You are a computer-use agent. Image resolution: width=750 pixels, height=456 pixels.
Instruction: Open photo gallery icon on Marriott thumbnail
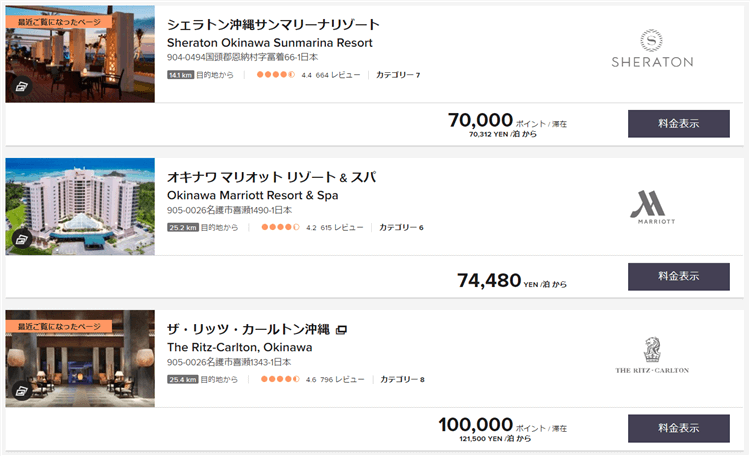[x=20, y=240]
